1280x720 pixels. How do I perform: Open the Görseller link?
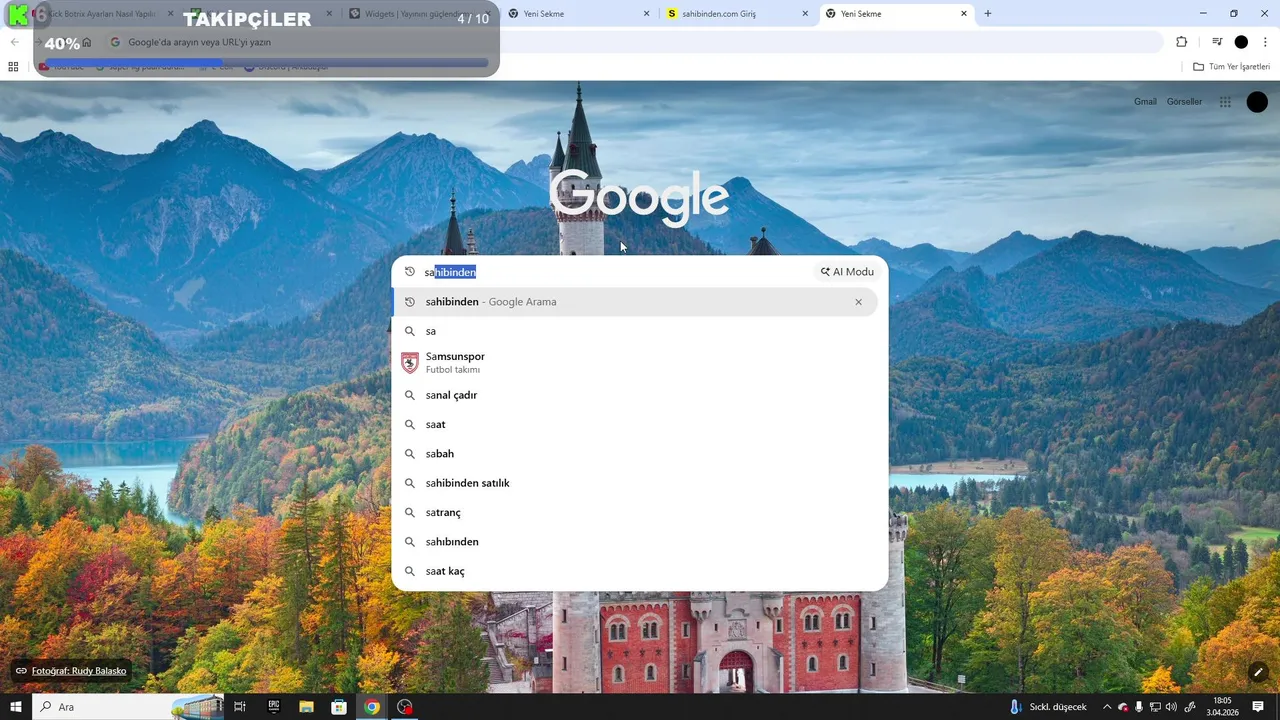1184,102
